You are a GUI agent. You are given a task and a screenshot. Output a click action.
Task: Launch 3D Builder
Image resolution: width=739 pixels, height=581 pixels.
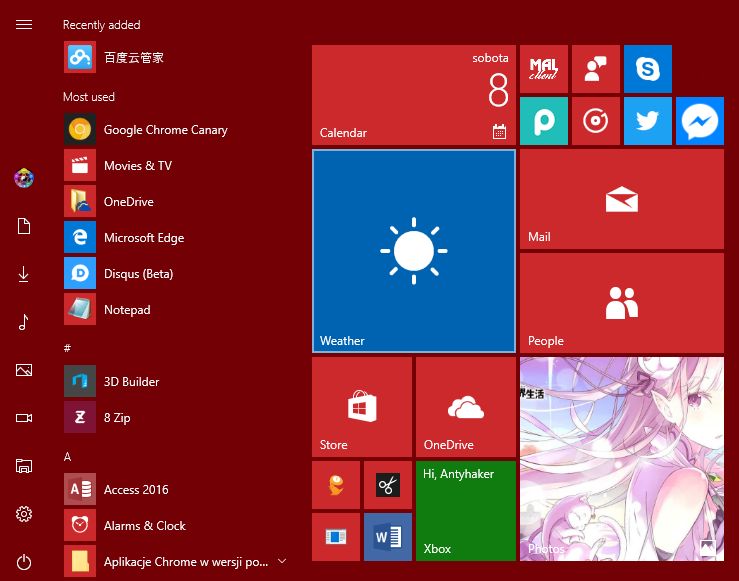pyautogui.click(x=178, y=381)
